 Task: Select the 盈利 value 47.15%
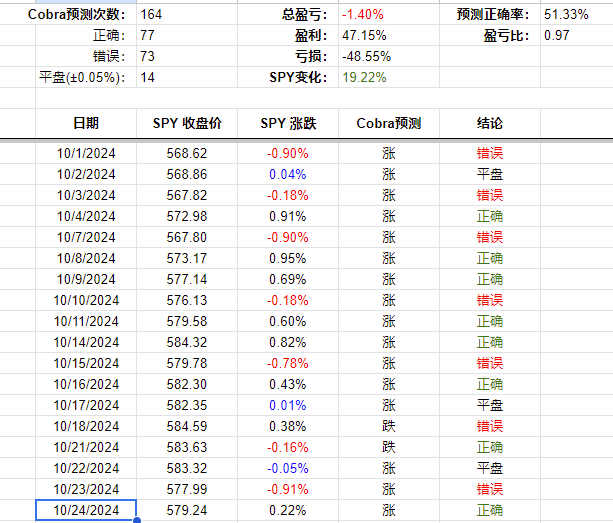(x=364, y=36)
